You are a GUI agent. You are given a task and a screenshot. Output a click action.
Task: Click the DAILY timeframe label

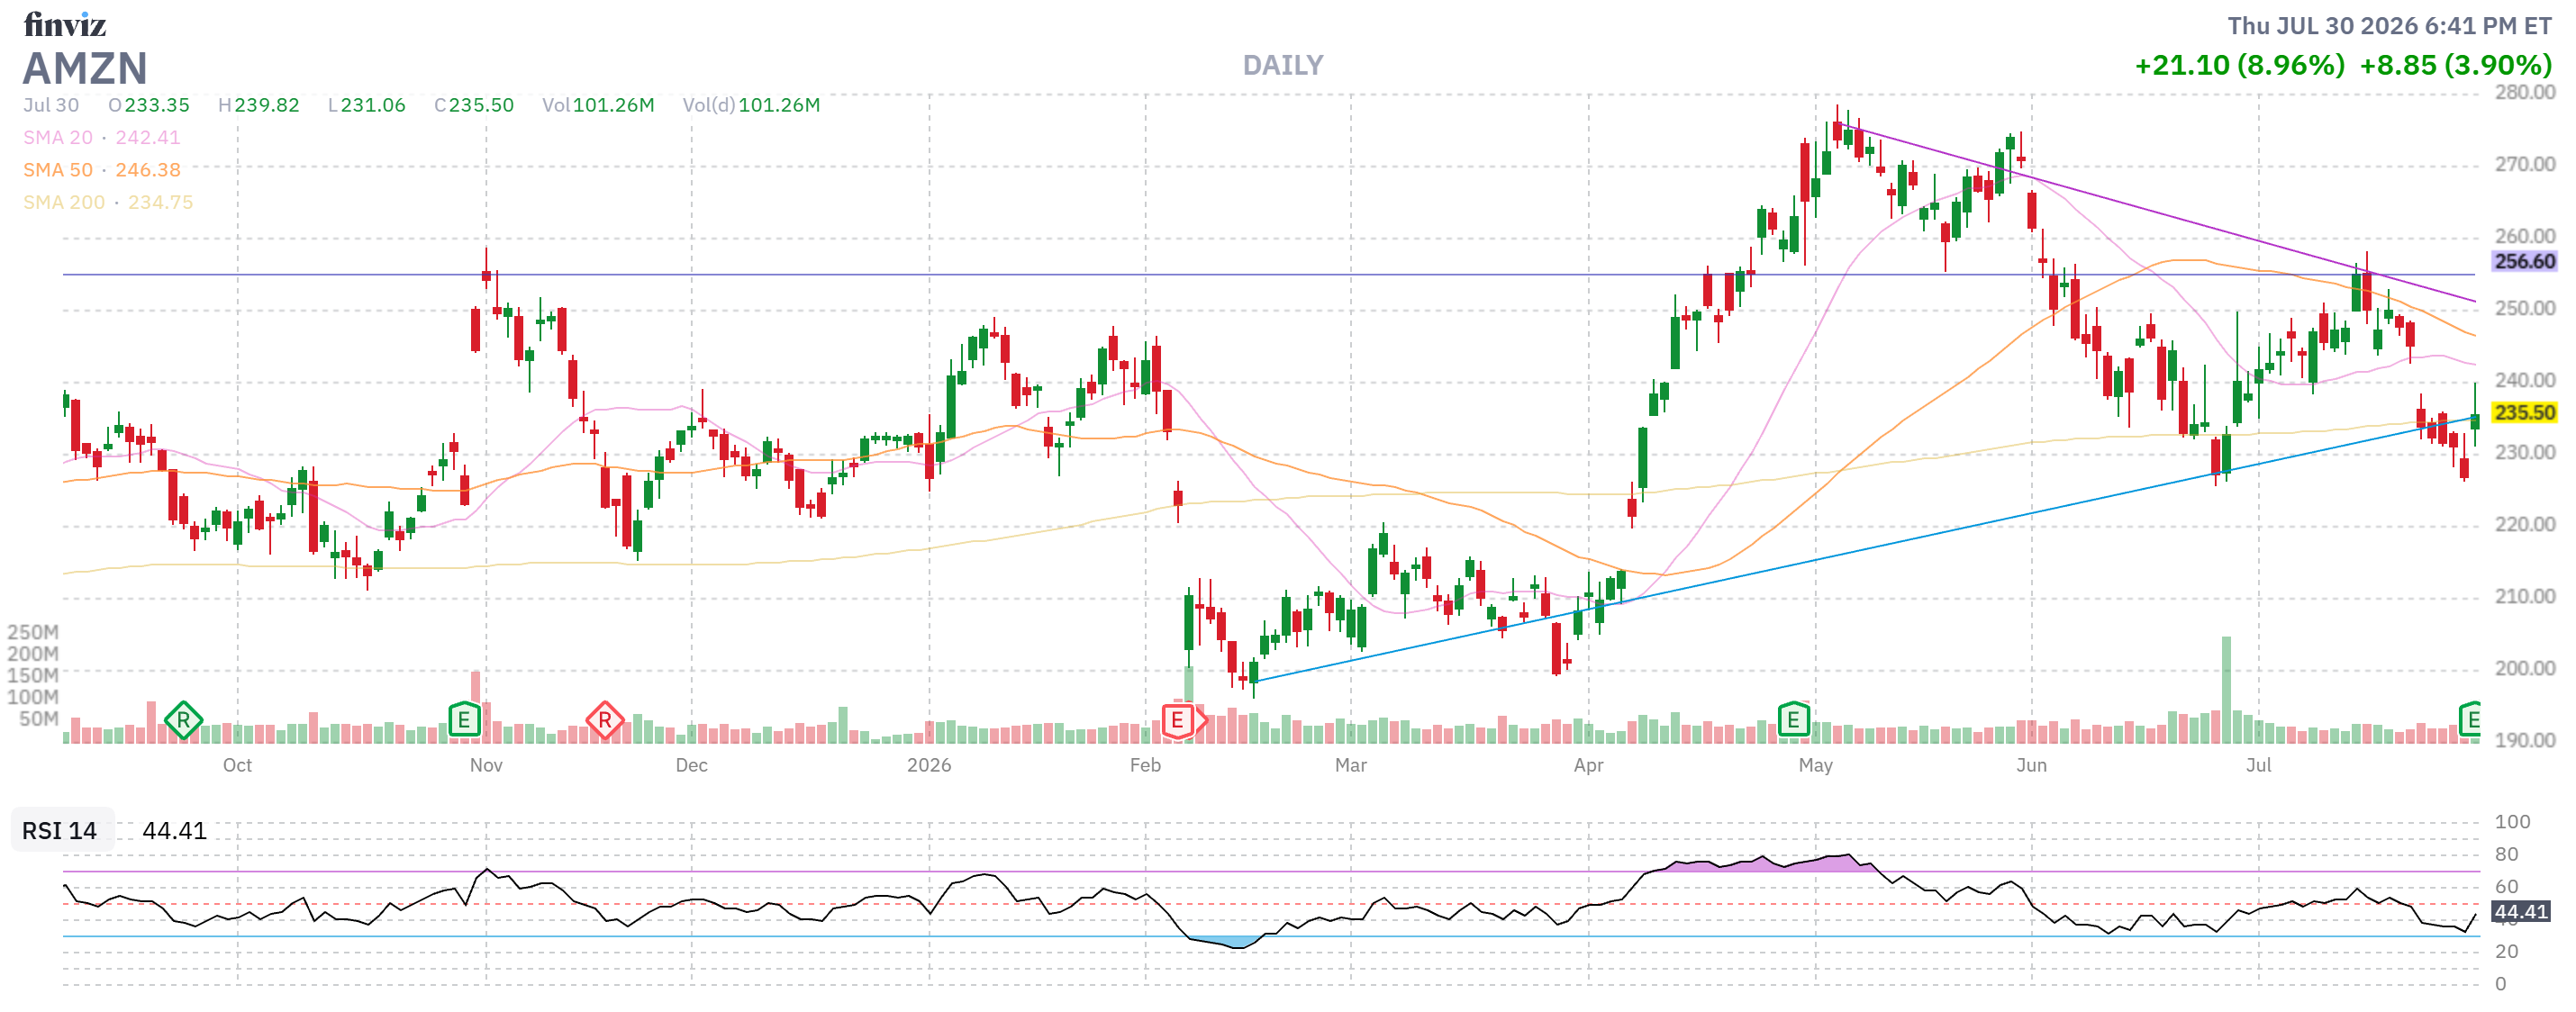pos(1283,66)
